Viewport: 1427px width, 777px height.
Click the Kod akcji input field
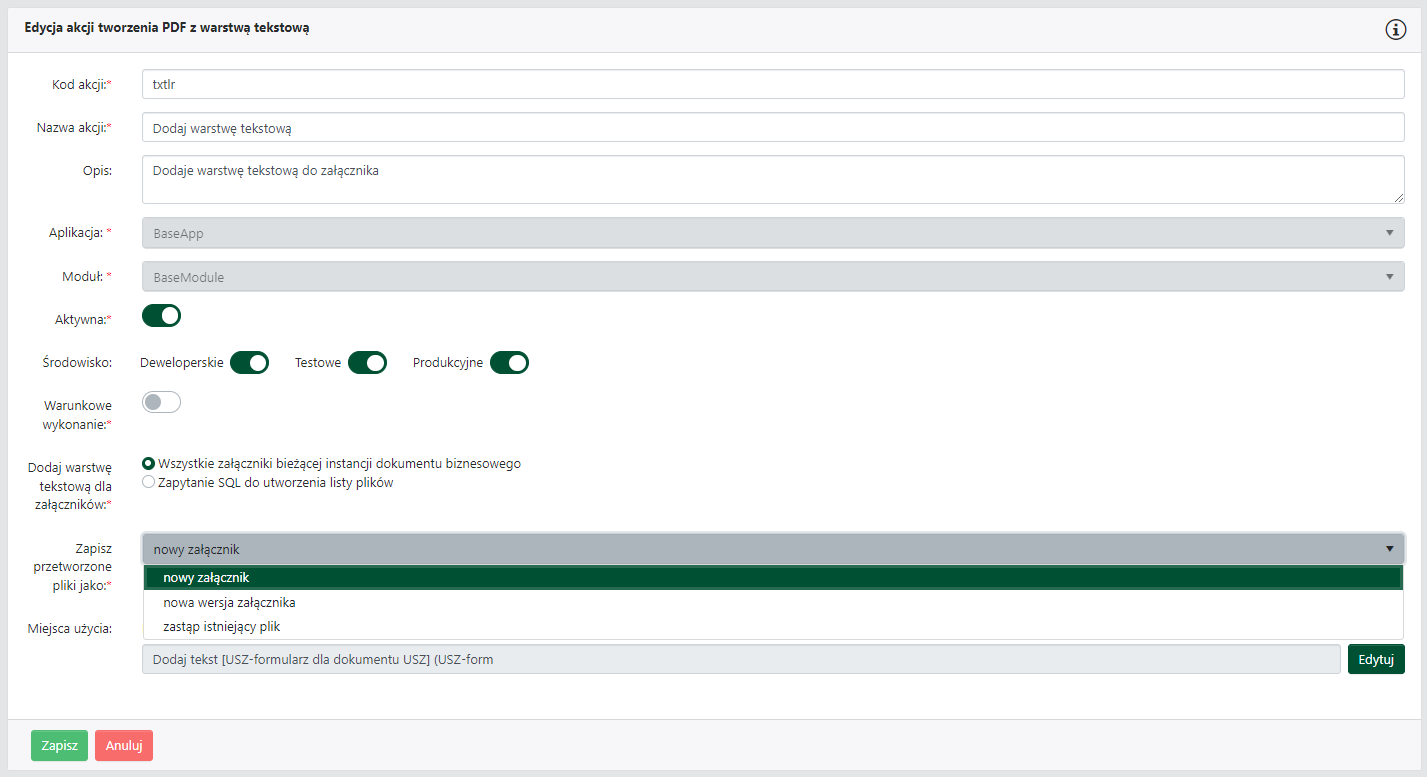point(772,85)
